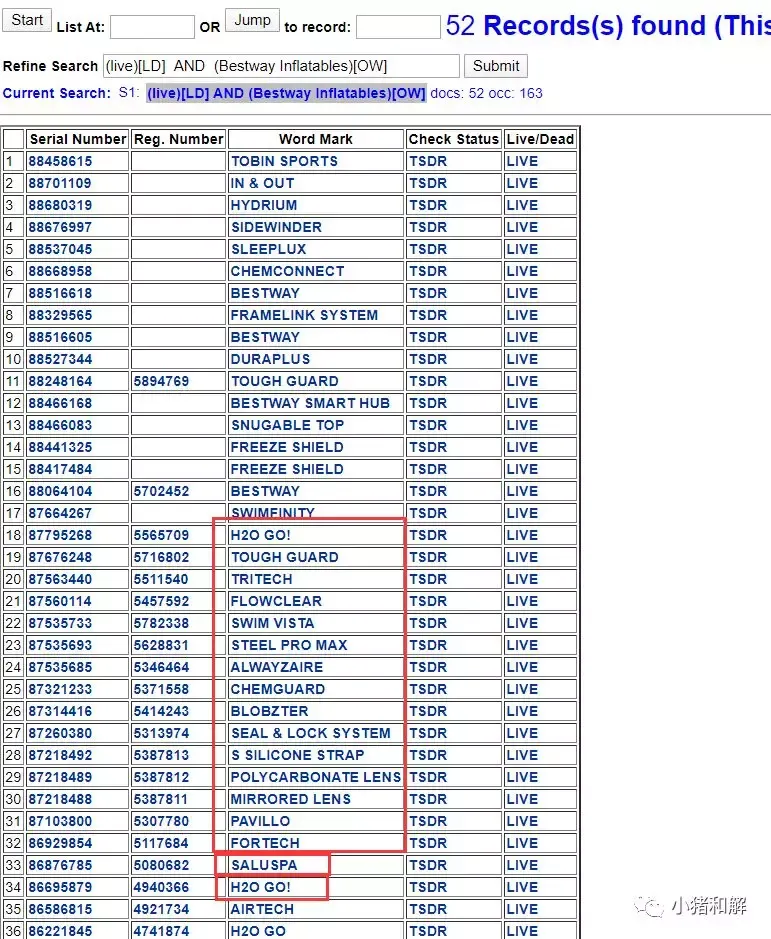Open the FLOWCLEAR word mark
This screenshot has width=771, height=939.
(276, 601)
